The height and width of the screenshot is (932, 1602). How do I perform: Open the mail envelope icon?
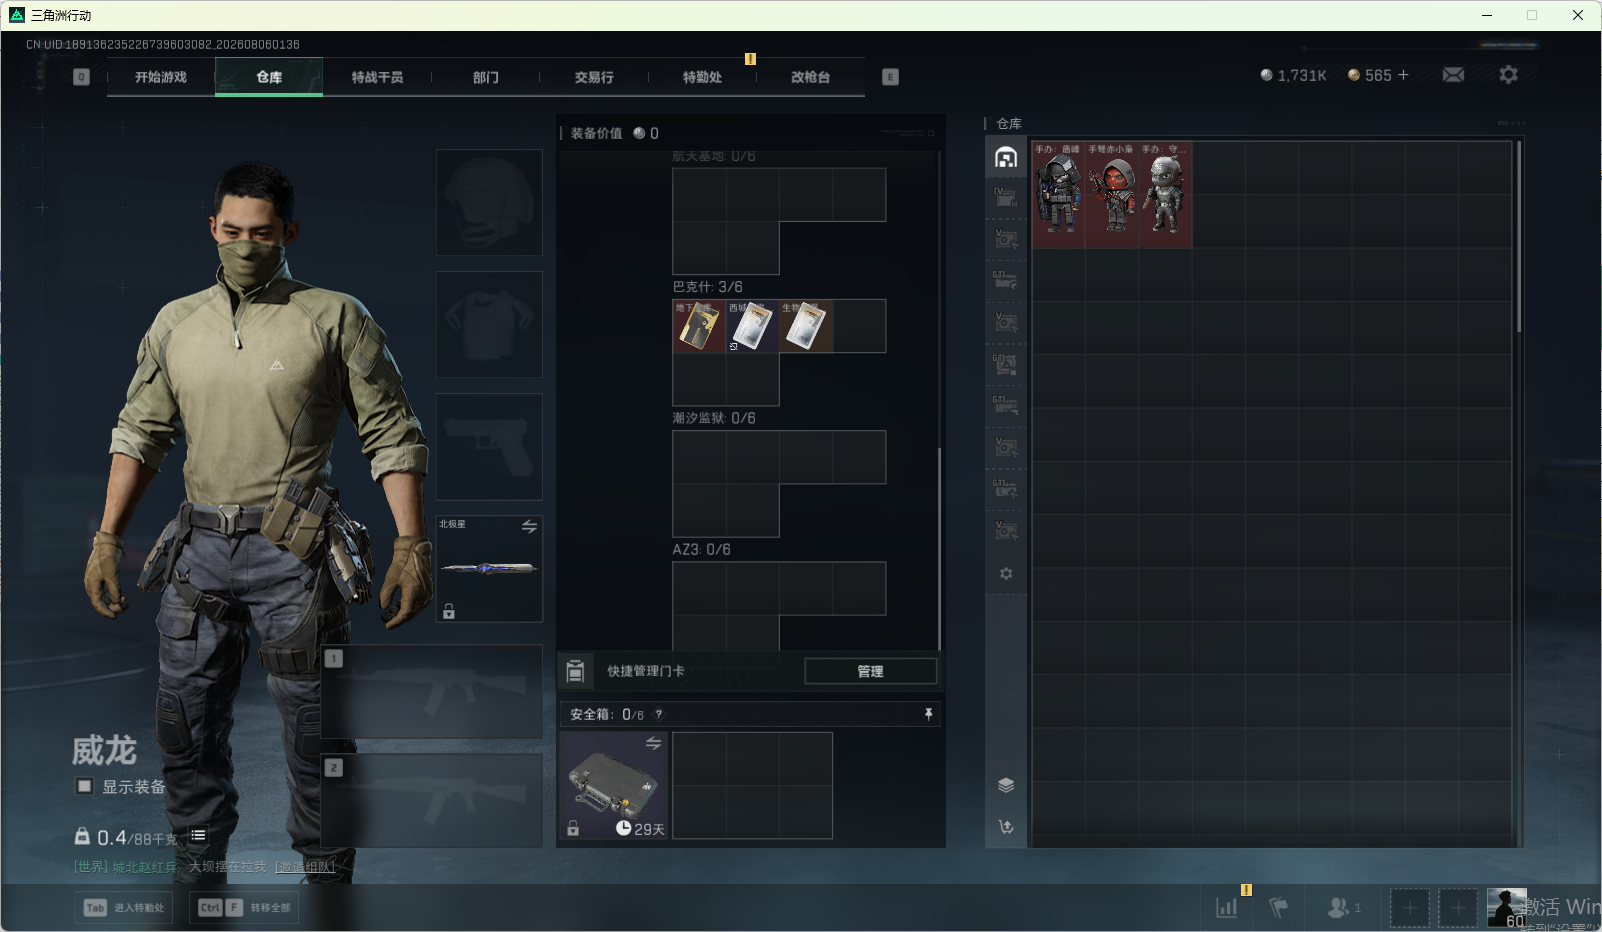pos(1453,75)
